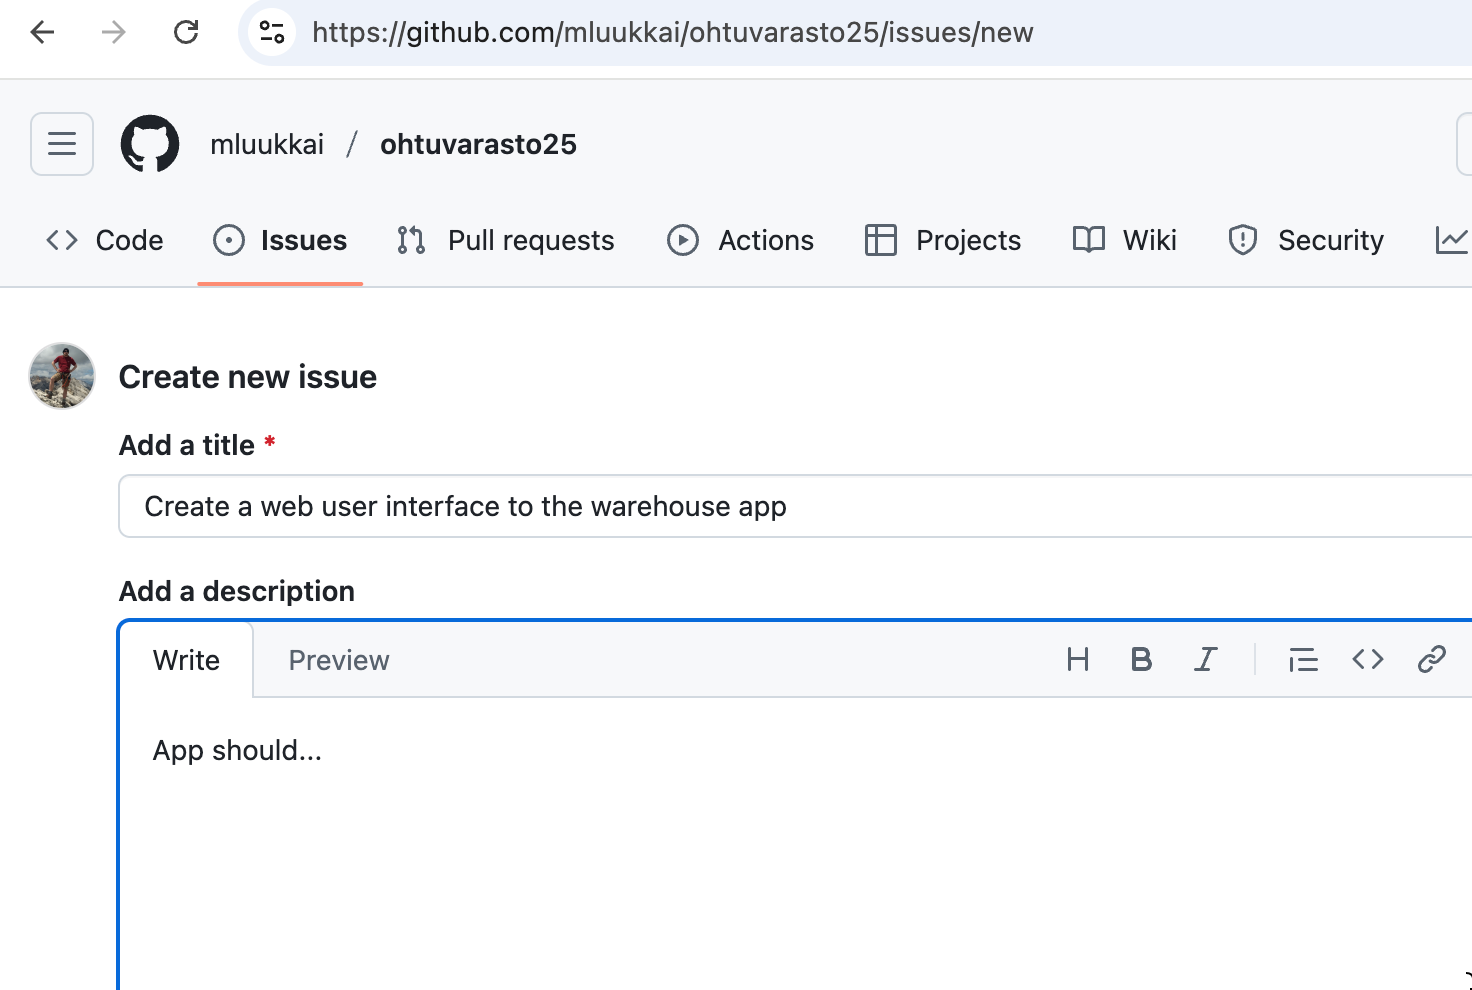Insert a heading with H icon
The image size is (1472, 990).
1077,660
